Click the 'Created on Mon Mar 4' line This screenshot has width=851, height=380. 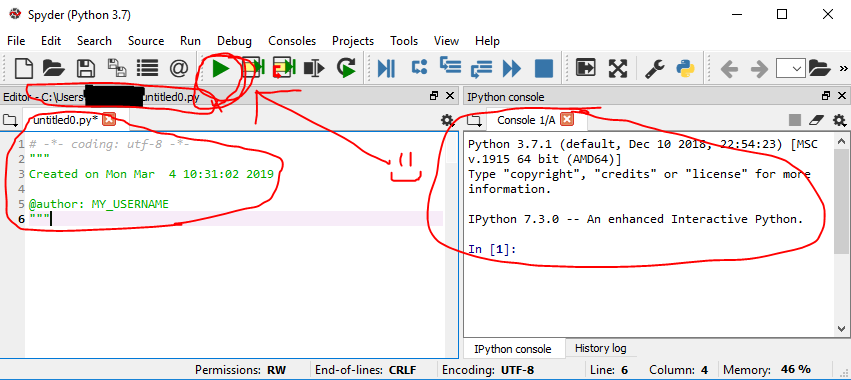pos(151,174)
